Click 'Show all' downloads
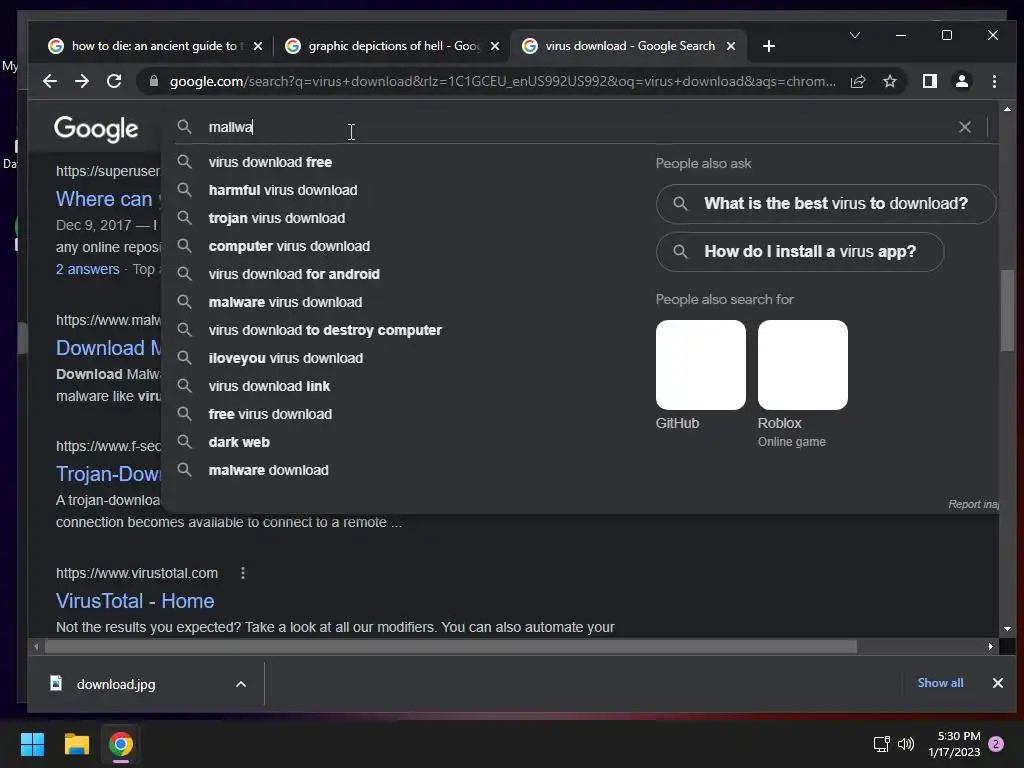The image size is (1024, 768). click(x=940, y=683)
